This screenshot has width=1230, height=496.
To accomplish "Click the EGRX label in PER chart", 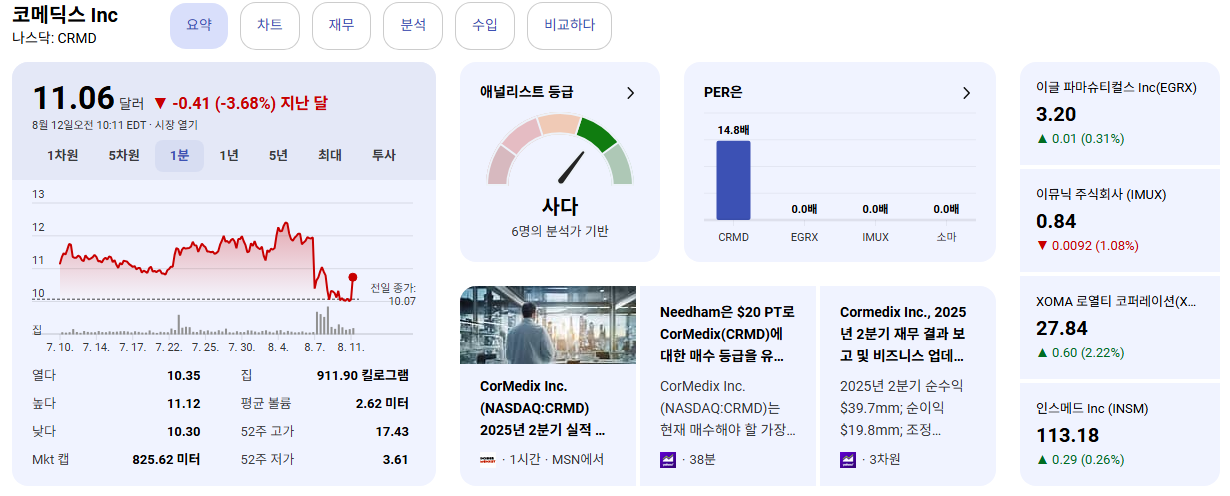I will click(x=804, y=237).
